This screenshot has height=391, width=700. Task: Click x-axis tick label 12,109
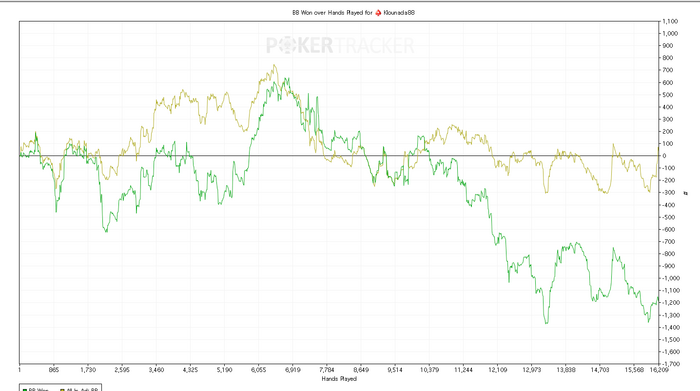pyautogui.click(x=498, y=370)
